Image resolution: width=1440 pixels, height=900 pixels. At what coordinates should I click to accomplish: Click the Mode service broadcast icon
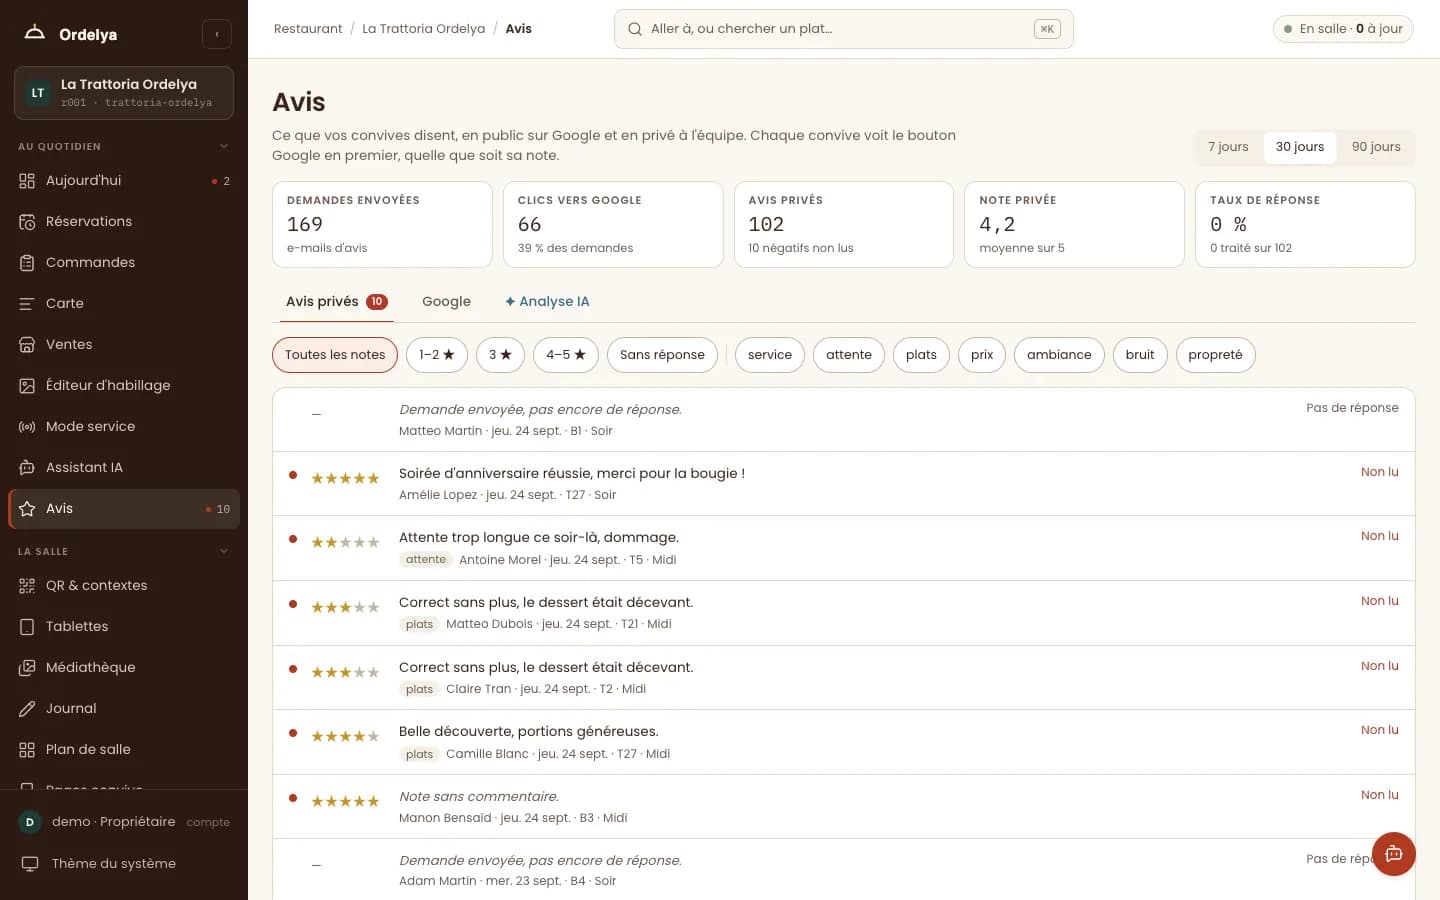[27, 427]
